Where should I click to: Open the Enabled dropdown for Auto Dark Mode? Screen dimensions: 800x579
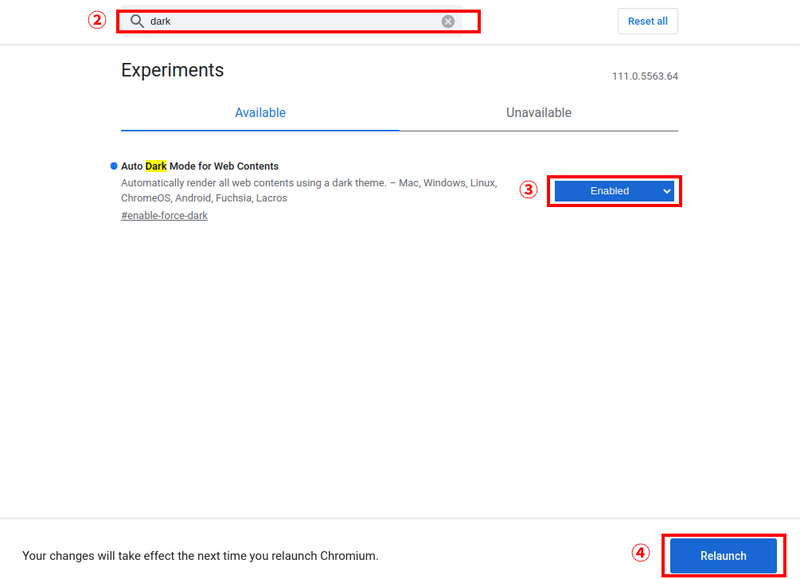(x=613, y=191)
